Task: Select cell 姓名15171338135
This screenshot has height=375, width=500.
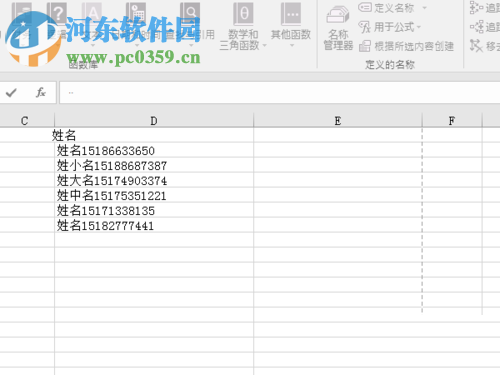Action: coord(154,210)
